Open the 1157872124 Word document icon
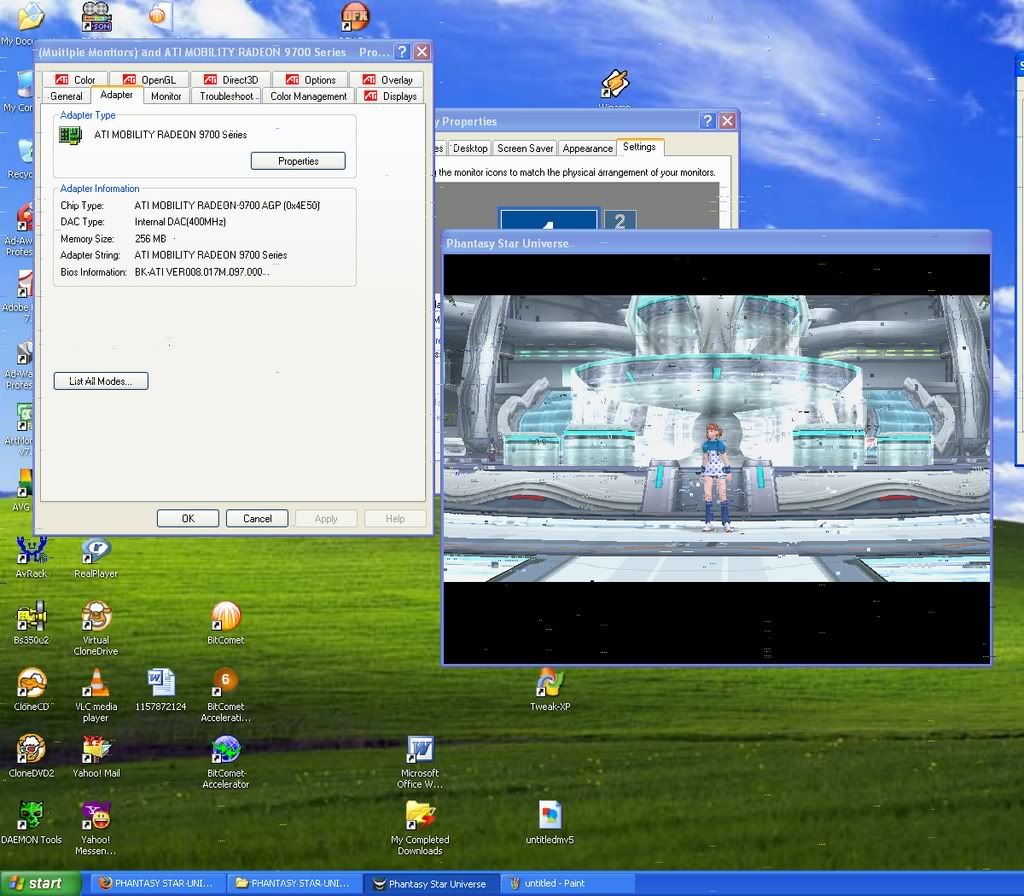The height and width of the screenshot is (896, 1024). tap(161, 690)
